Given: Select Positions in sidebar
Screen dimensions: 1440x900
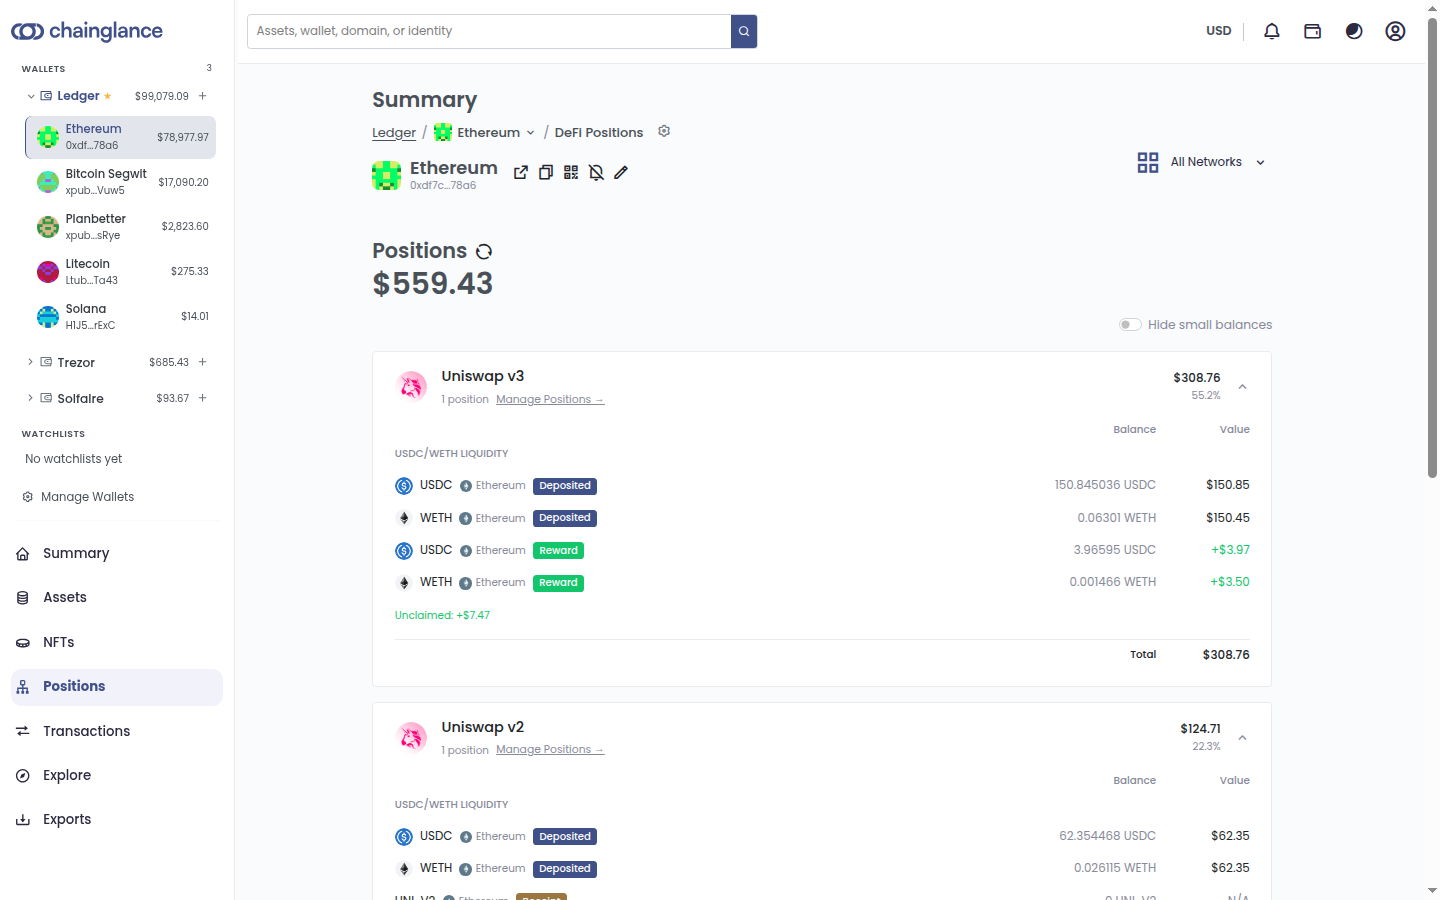Looking at the screenshot, I should (117, 687).
